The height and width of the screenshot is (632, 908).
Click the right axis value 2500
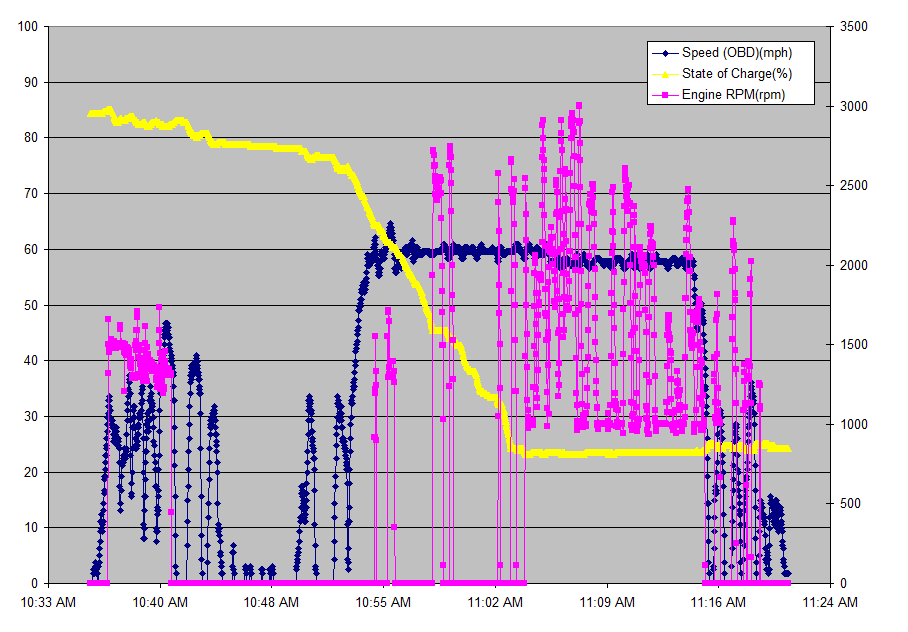(854, 186)
